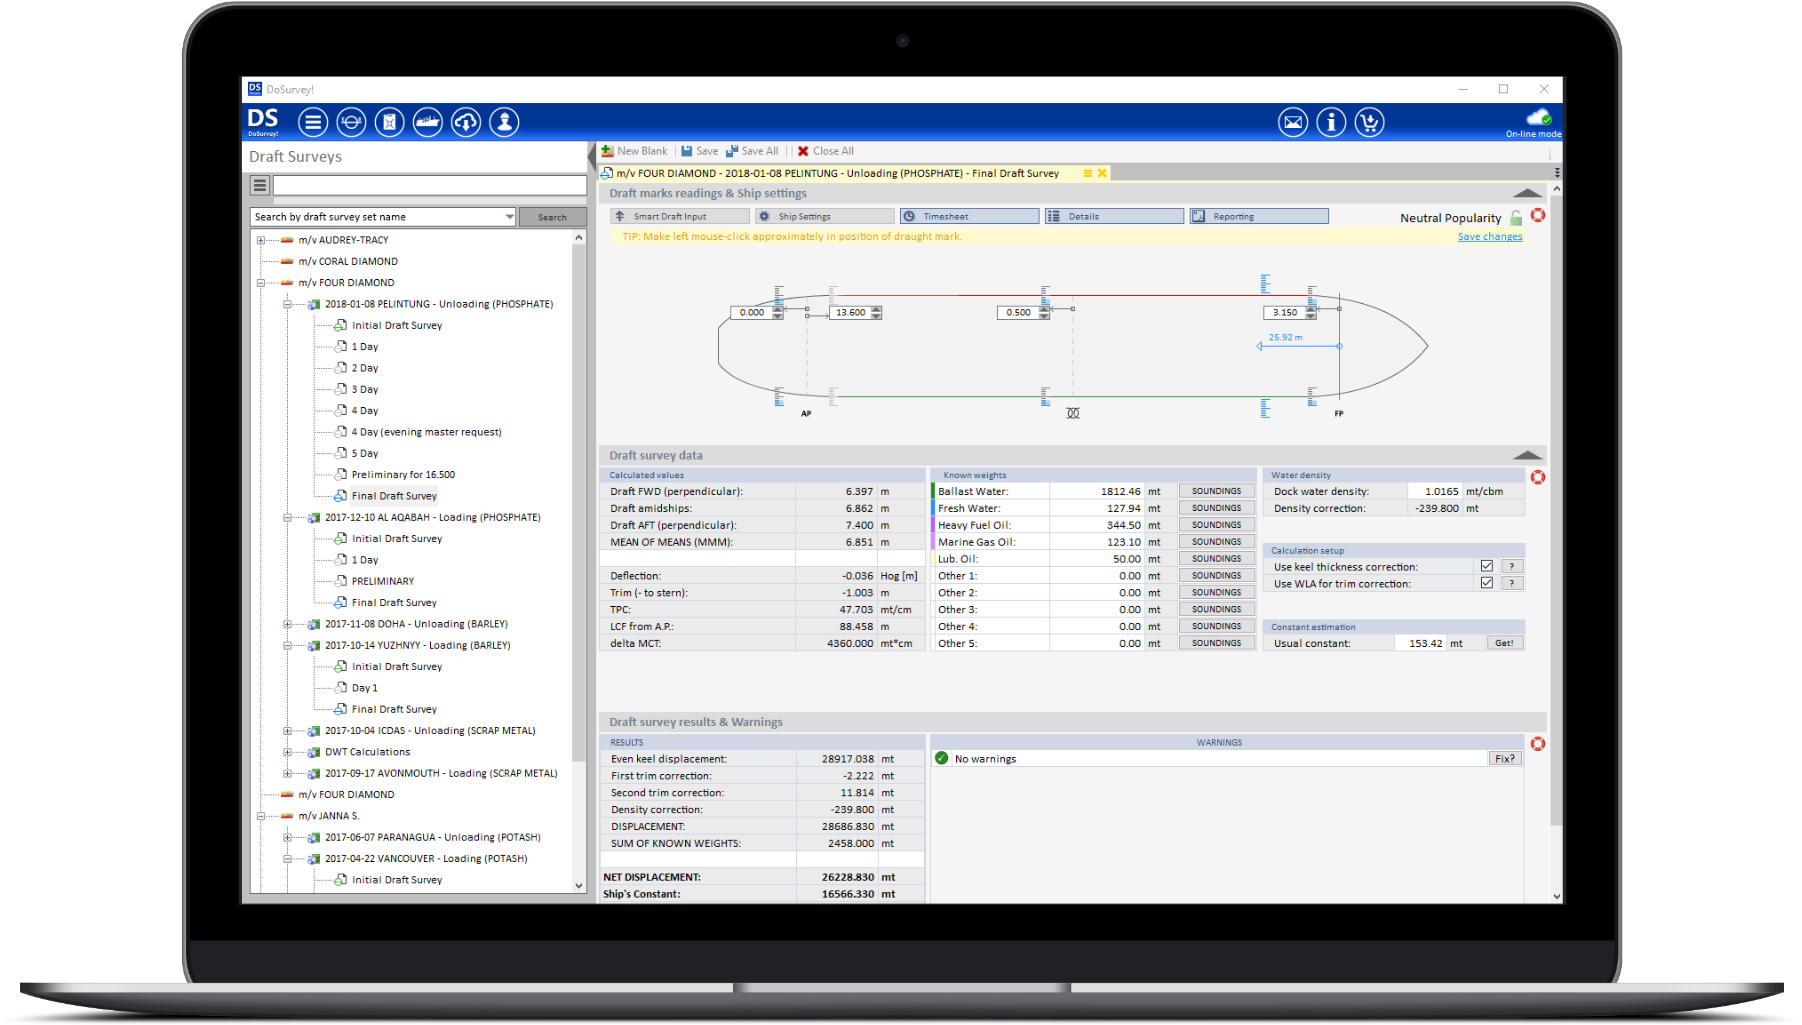
Task: Click SOUNDINGS button for Heavy Fuel Oil
Action: (x=1216, y=525)
